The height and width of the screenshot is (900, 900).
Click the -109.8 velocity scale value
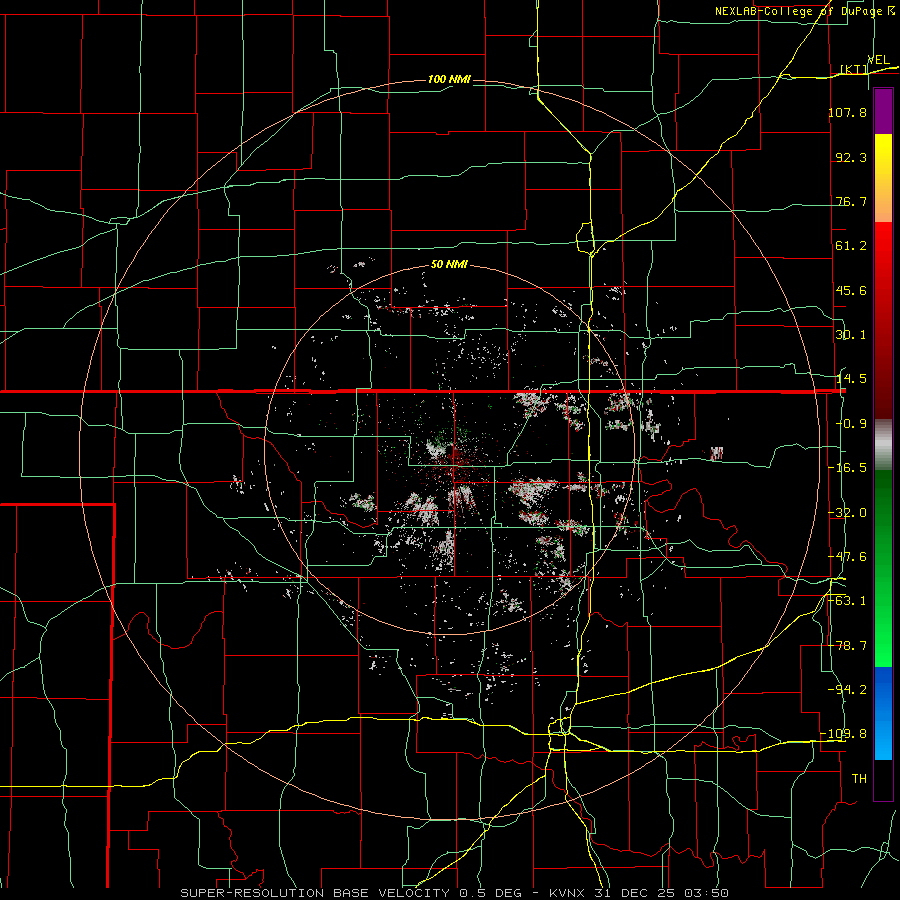point(844,734)
